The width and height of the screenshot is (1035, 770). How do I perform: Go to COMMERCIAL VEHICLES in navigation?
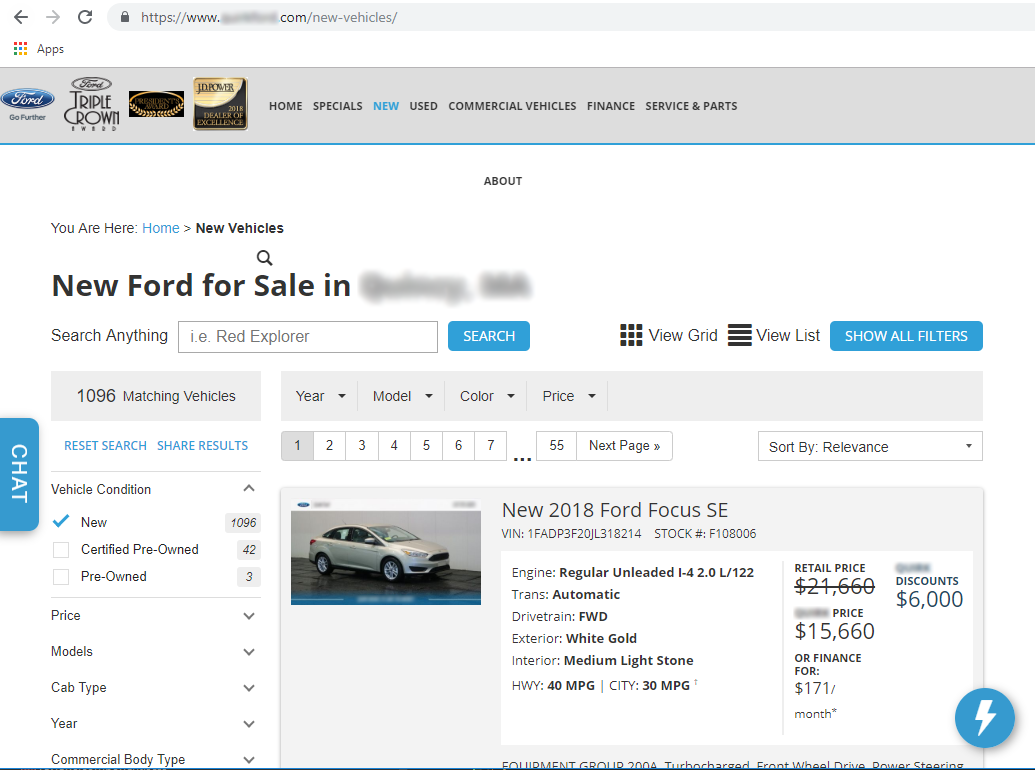click(x=512, y=106)
